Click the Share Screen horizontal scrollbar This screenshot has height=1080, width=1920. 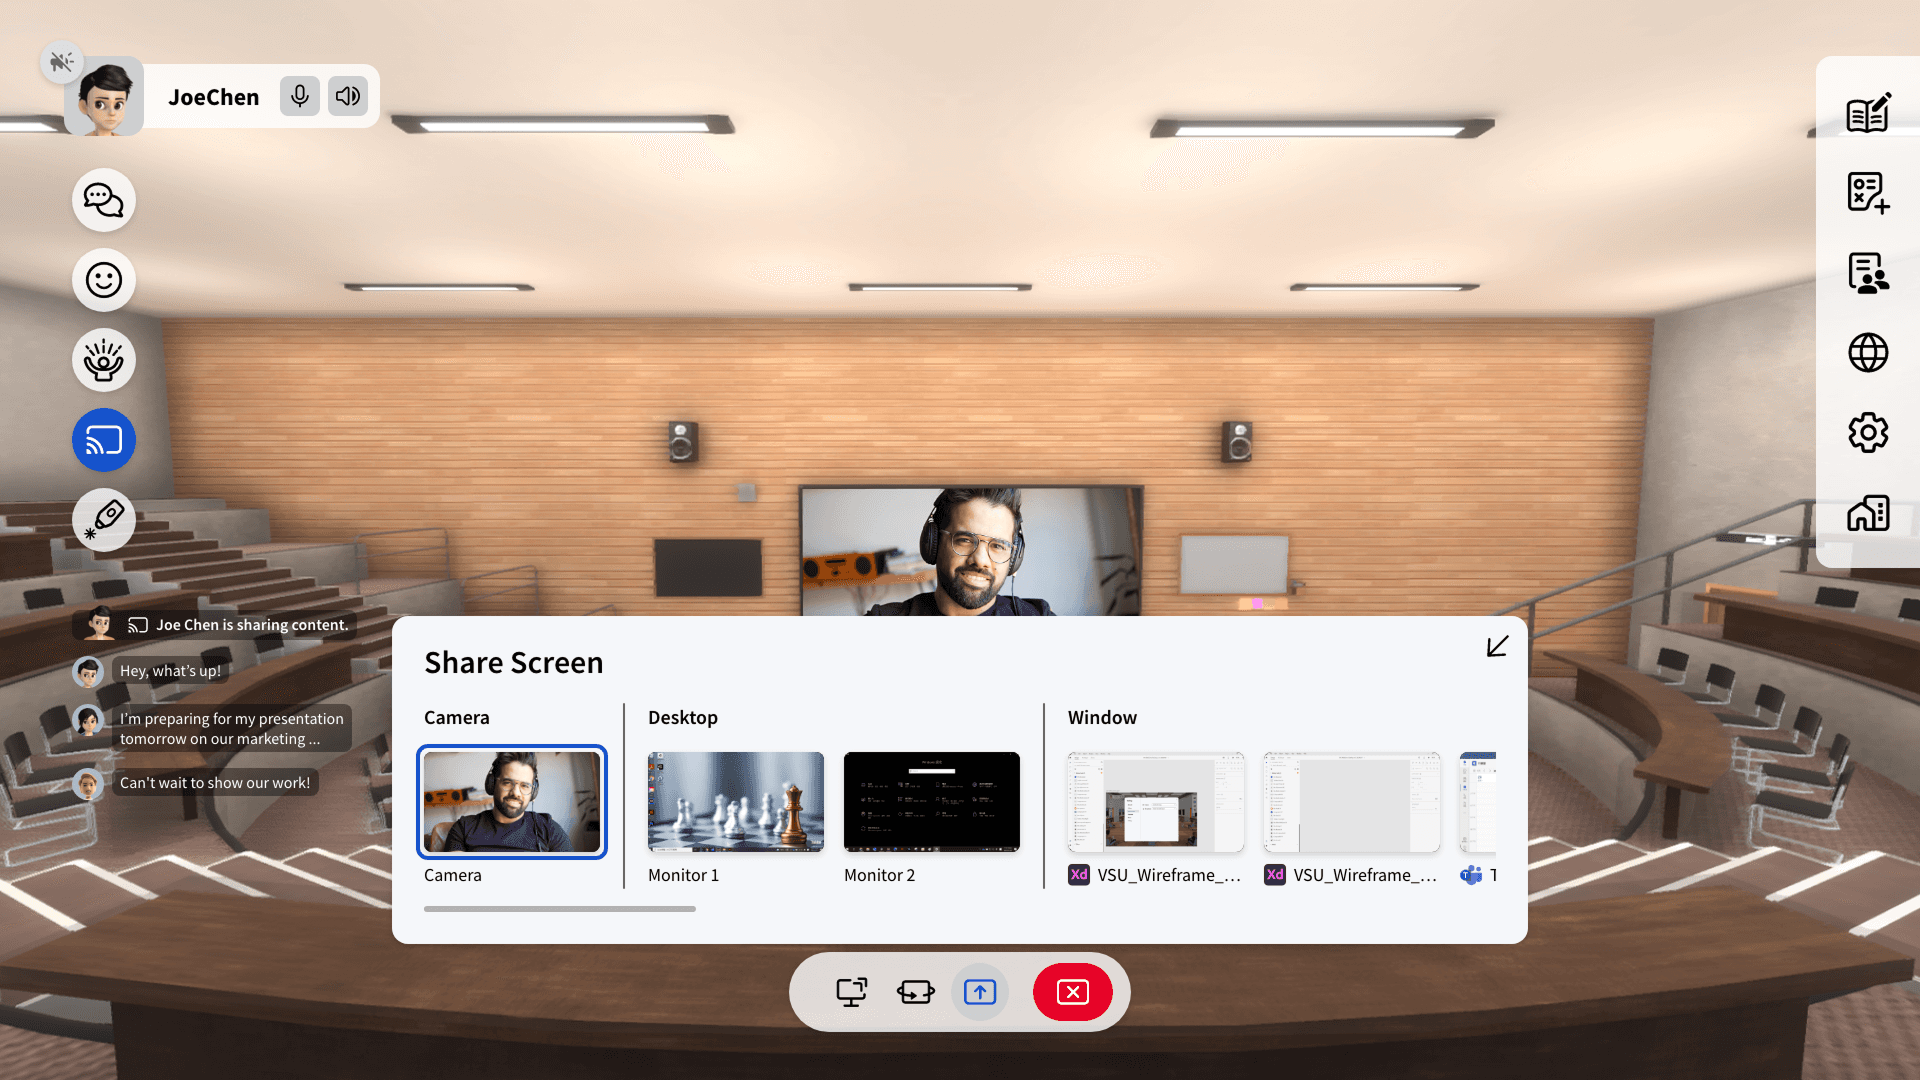click(x=560, y=909)
